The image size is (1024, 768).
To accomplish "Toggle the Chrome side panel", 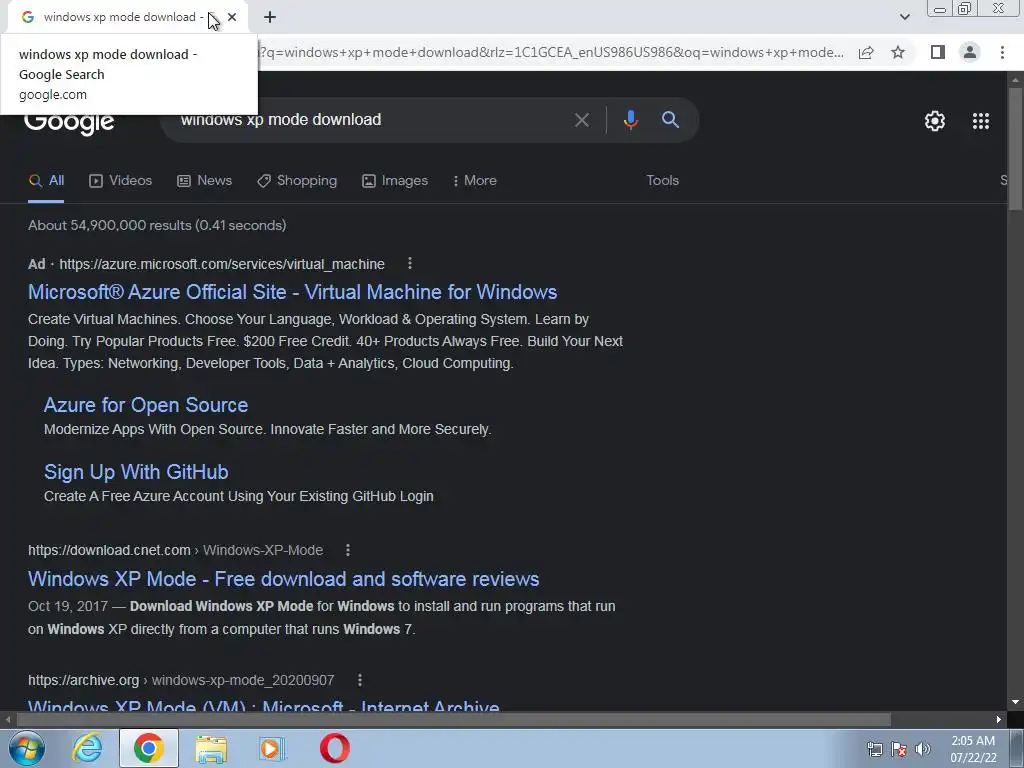I will click(x=938, y=52).
